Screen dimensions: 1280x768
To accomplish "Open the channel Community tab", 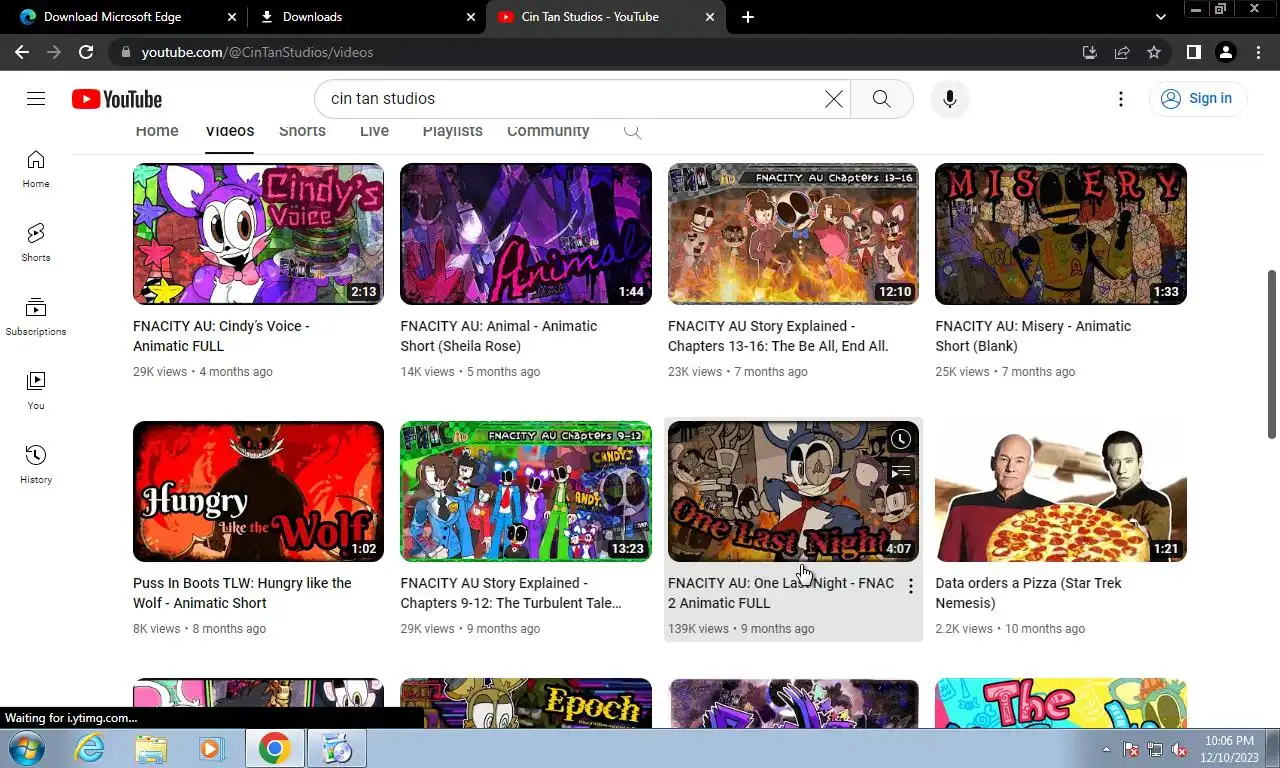I will (x=548, y=131).
